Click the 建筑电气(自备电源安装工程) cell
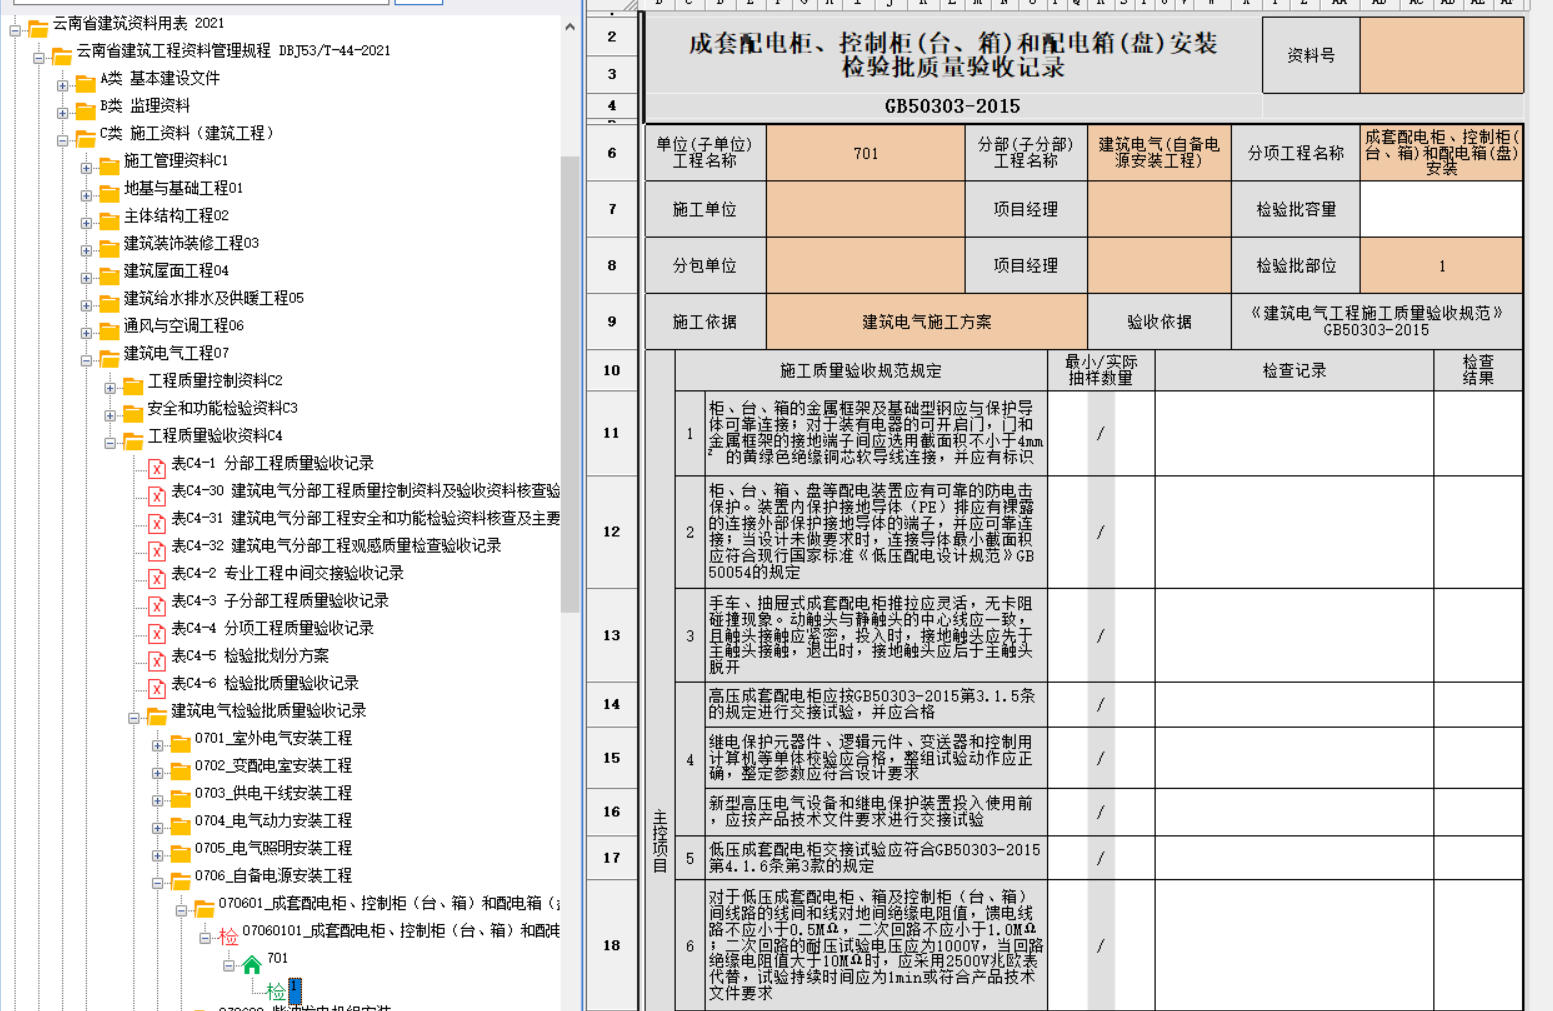The height and width of the screenshot is (1011, 1553). (1159, 153)
